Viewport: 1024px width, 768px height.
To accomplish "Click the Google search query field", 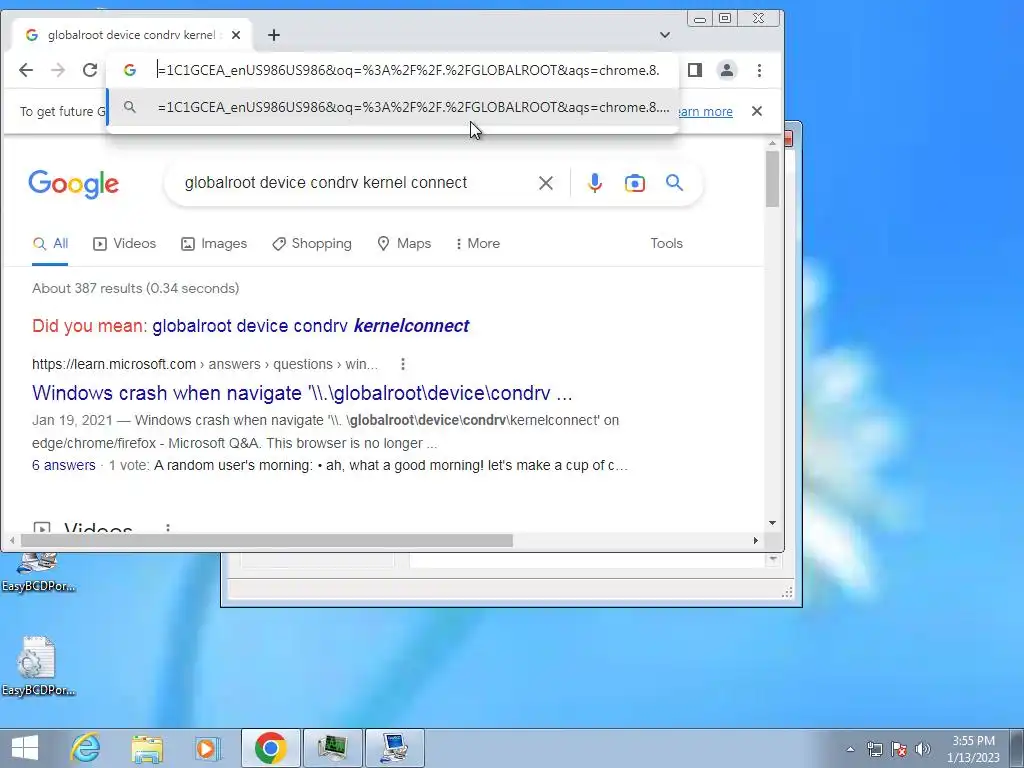I will click(x=326, y=183).
